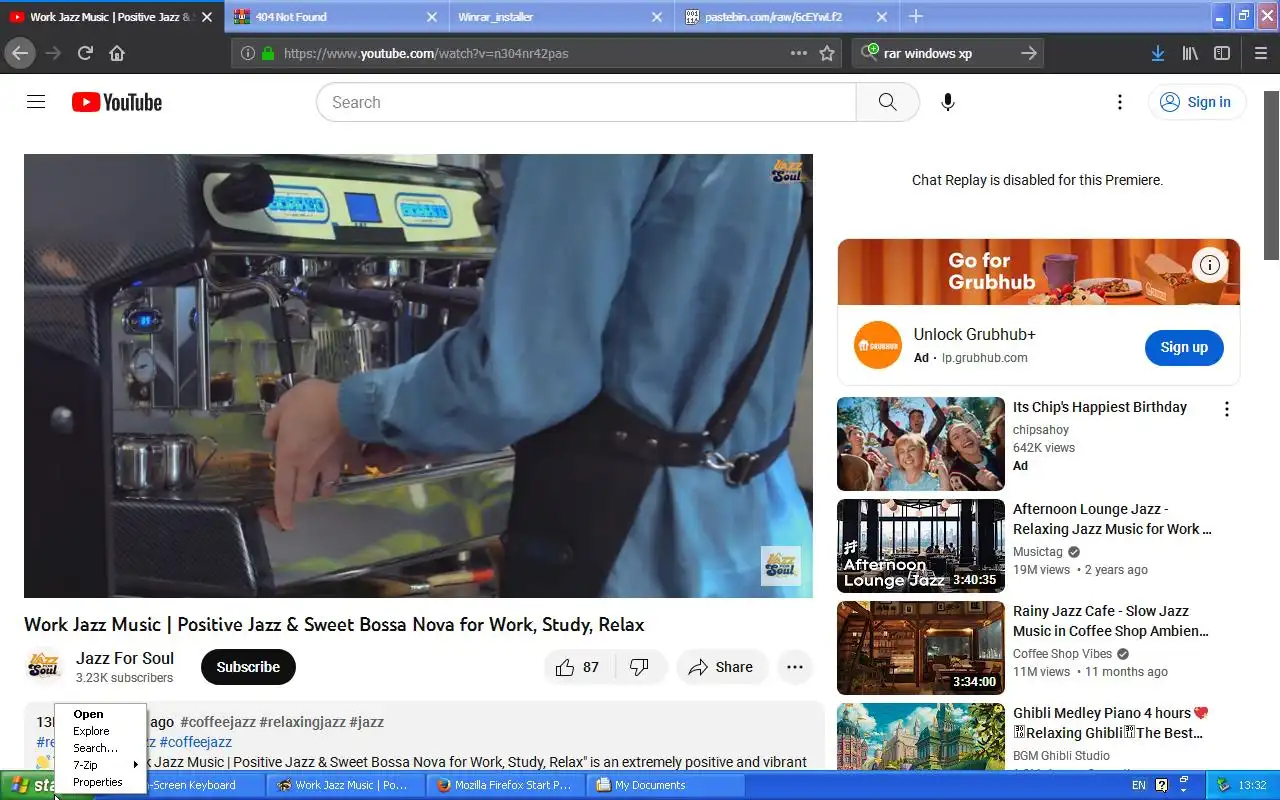This screenshot has height=800, width=1280.
Task: Open Chip's Happiest Birthday ad thumbnail
Action: (920, 444)
